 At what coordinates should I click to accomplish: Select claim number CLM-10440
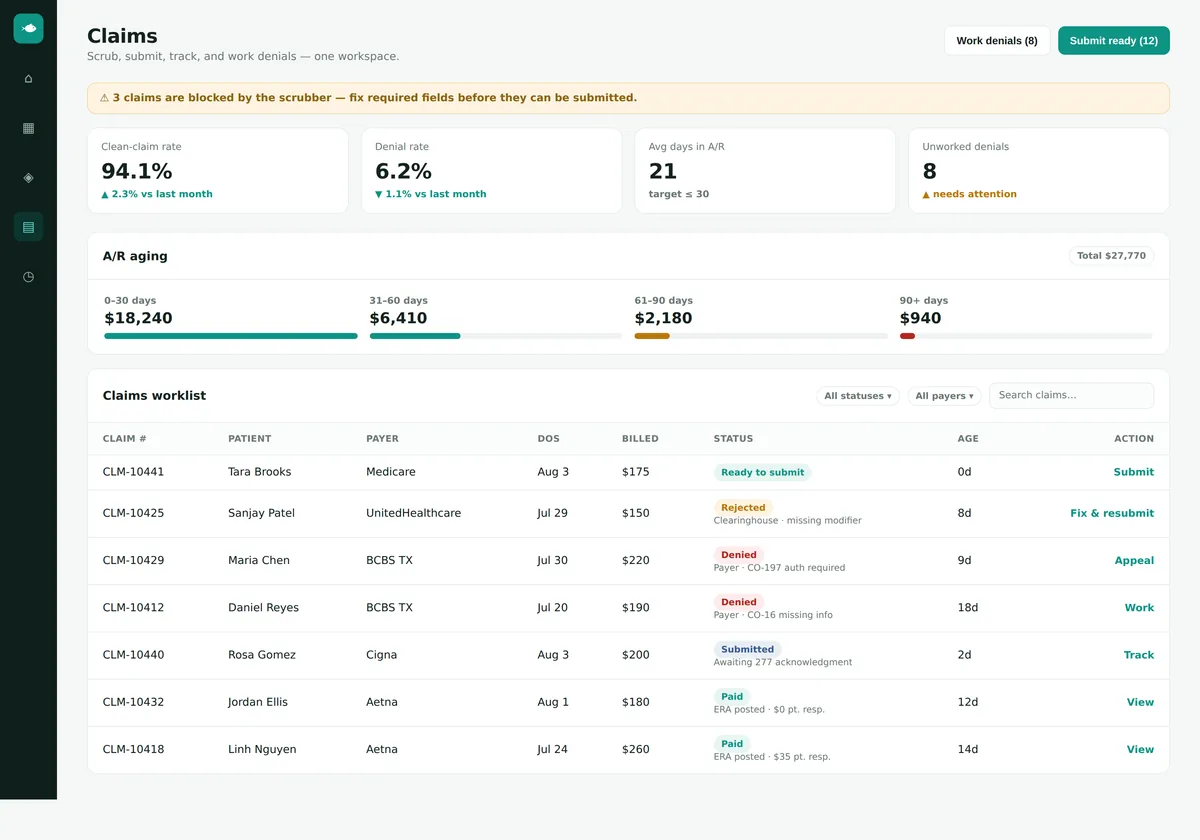[x=133, y=655]
